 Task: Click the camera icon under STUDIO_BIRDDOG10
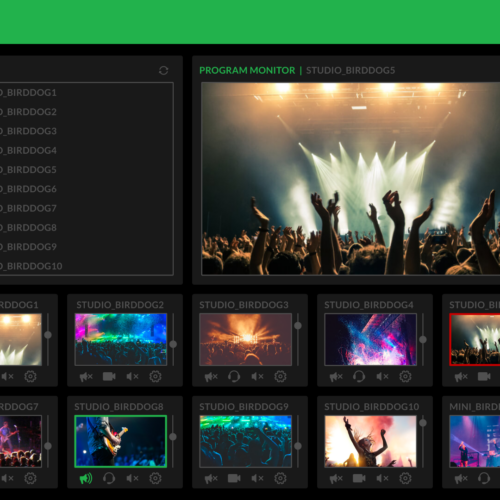pos(359,478)
